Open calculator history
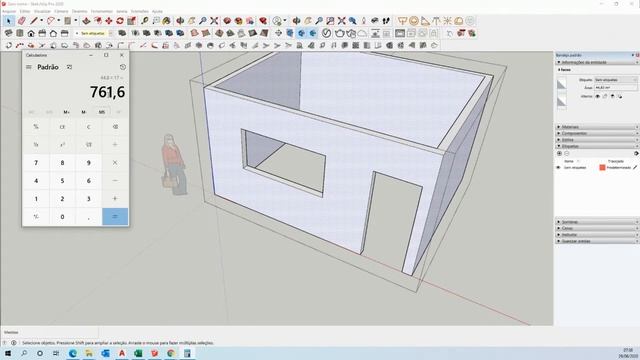Viewport: 640px width, 360px height. (x=122, y=67)
